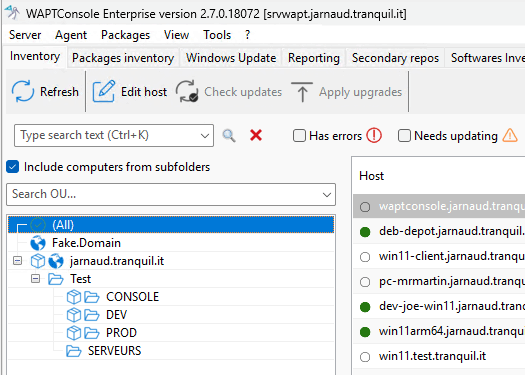Click the Fake.Domain globe icon
Viewport: 525px width, 375px height.
point(38,243)
